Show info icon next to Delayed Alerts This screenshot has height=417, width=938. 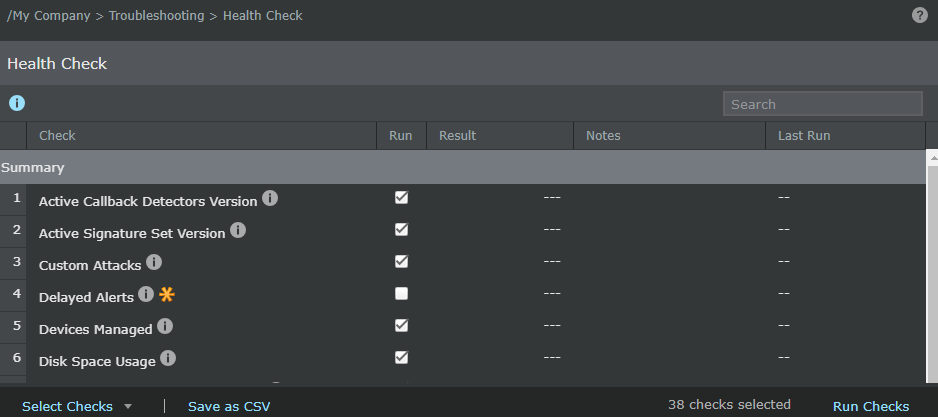click(x=146, y=294)
